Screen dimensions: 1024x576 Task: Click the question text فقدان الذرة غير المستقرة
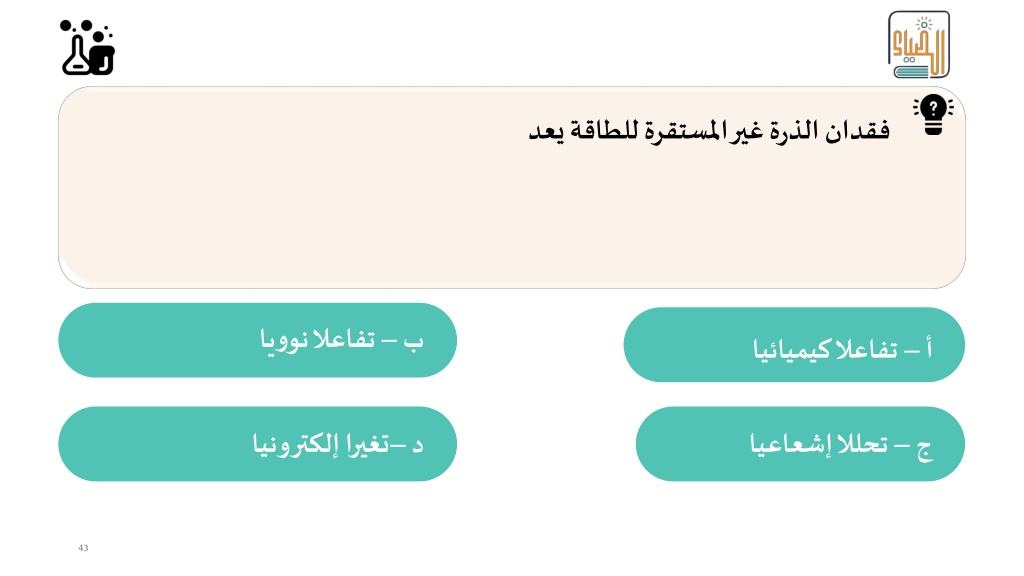[751, 130]
